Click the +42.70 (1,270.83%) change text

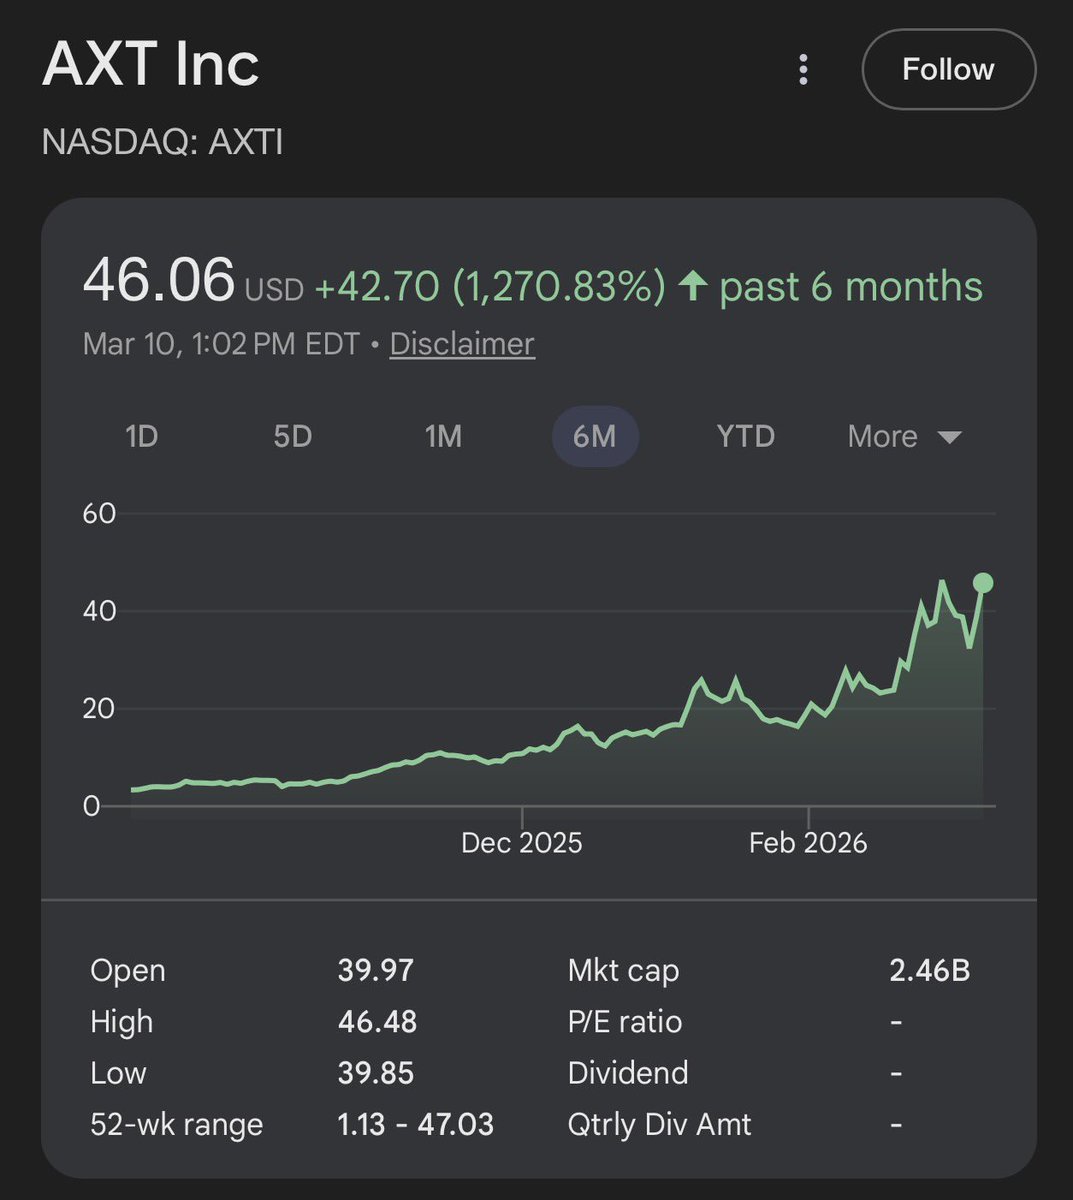pos(490,286)
